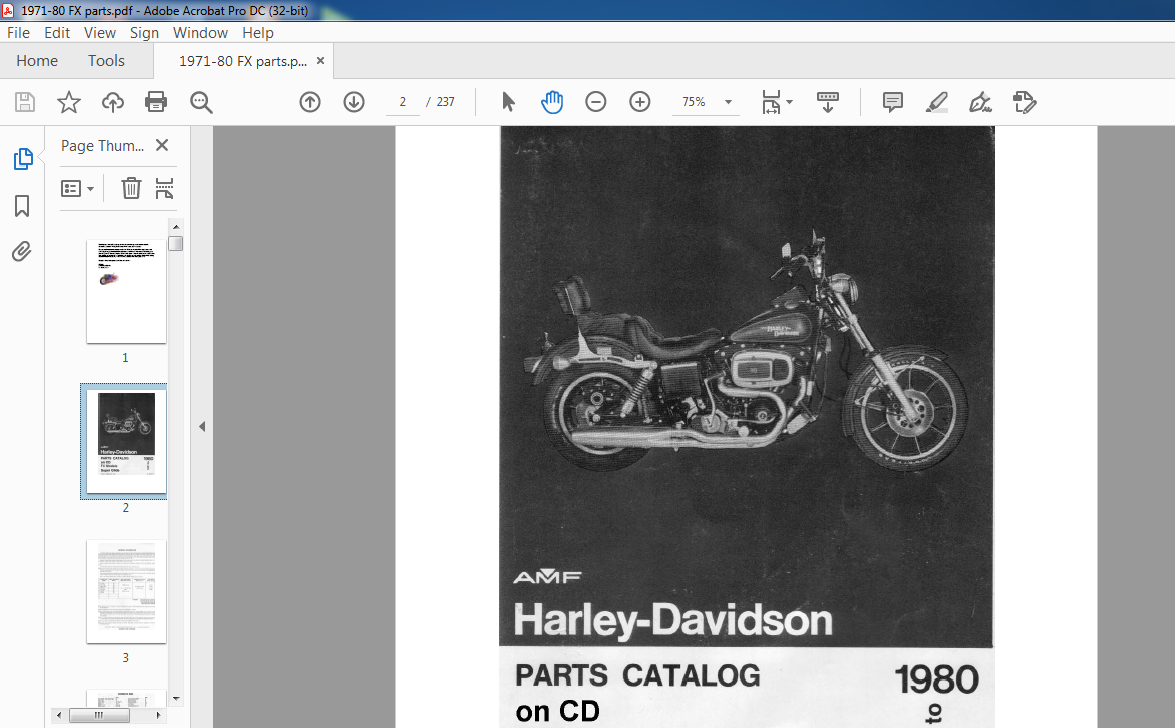Close the Page Thumbnails panel
The width and height of the screenshot is (1175, 728).
coord(162,145)
